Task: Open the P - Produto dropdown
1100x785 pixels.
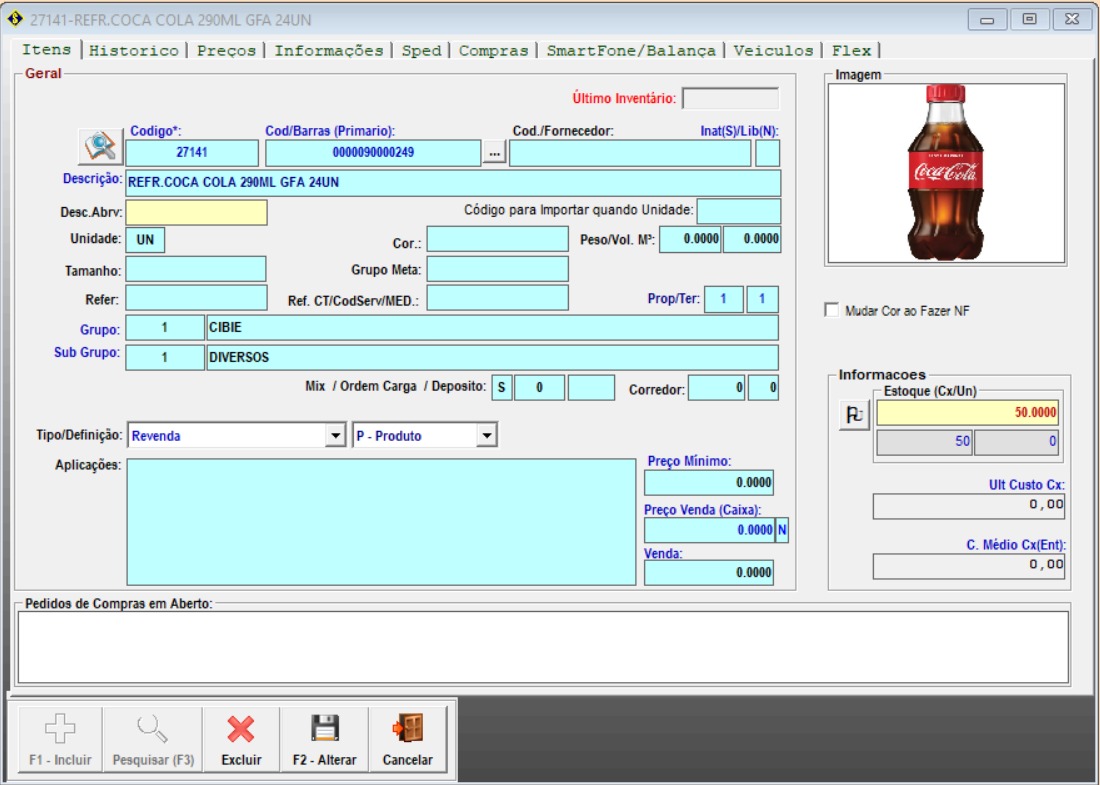Action: [x=486, y=436]
